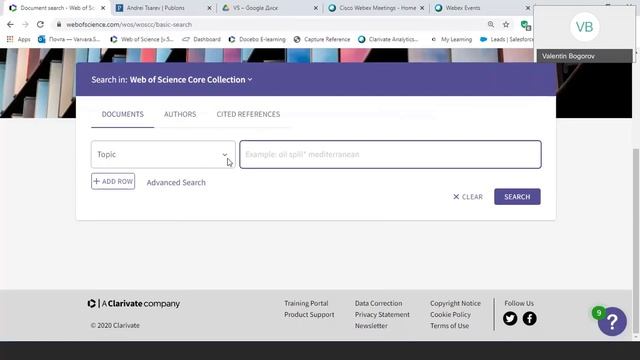Open the Training Portal footer link
The height and width of the screenshot is (360, 640).
[x=306, y=303]
